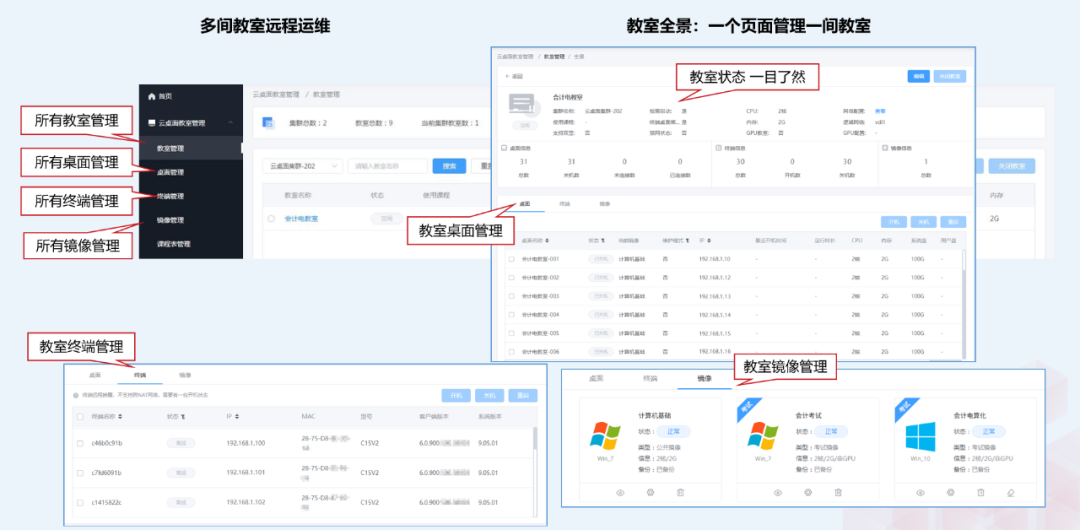Viewport: 1080px width, 530px height.
Task: Tick checkbox for desktop 会计电教室-001
Action: (511, 259)
